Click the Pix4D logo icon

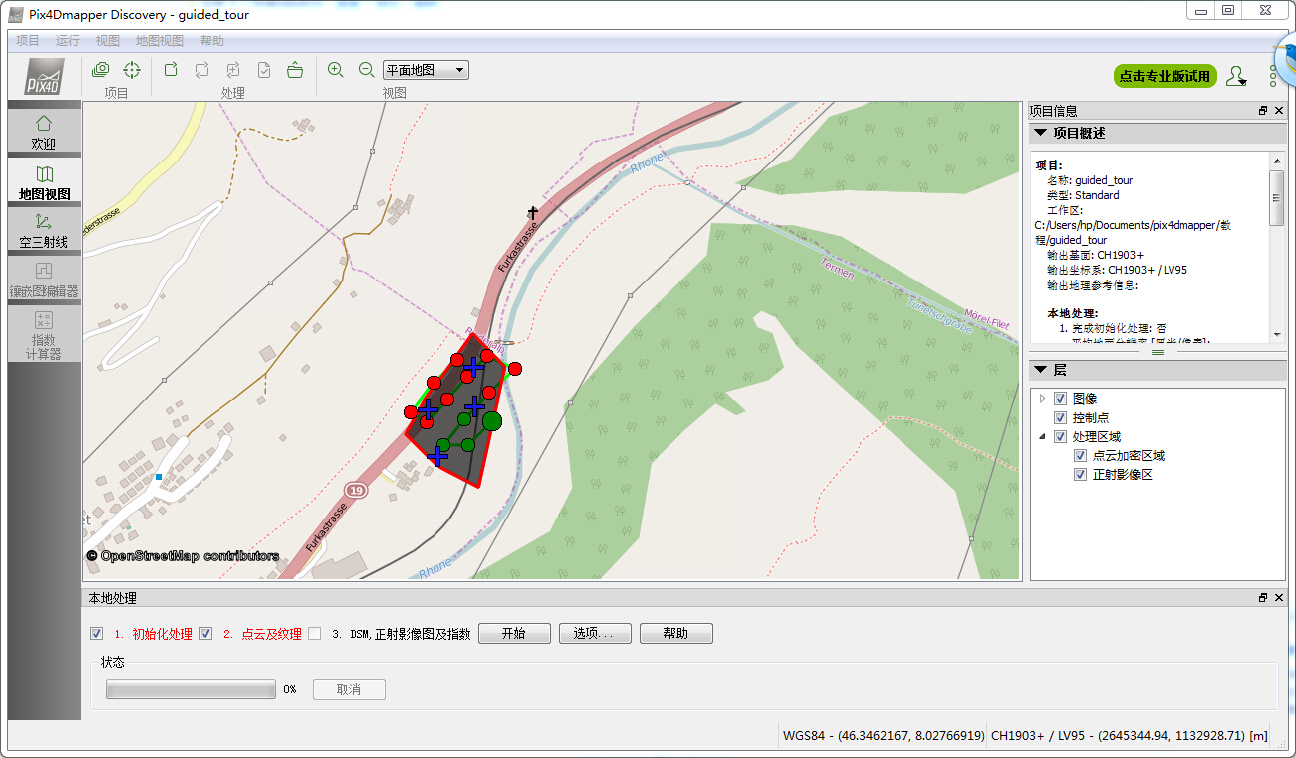(44, 77)
